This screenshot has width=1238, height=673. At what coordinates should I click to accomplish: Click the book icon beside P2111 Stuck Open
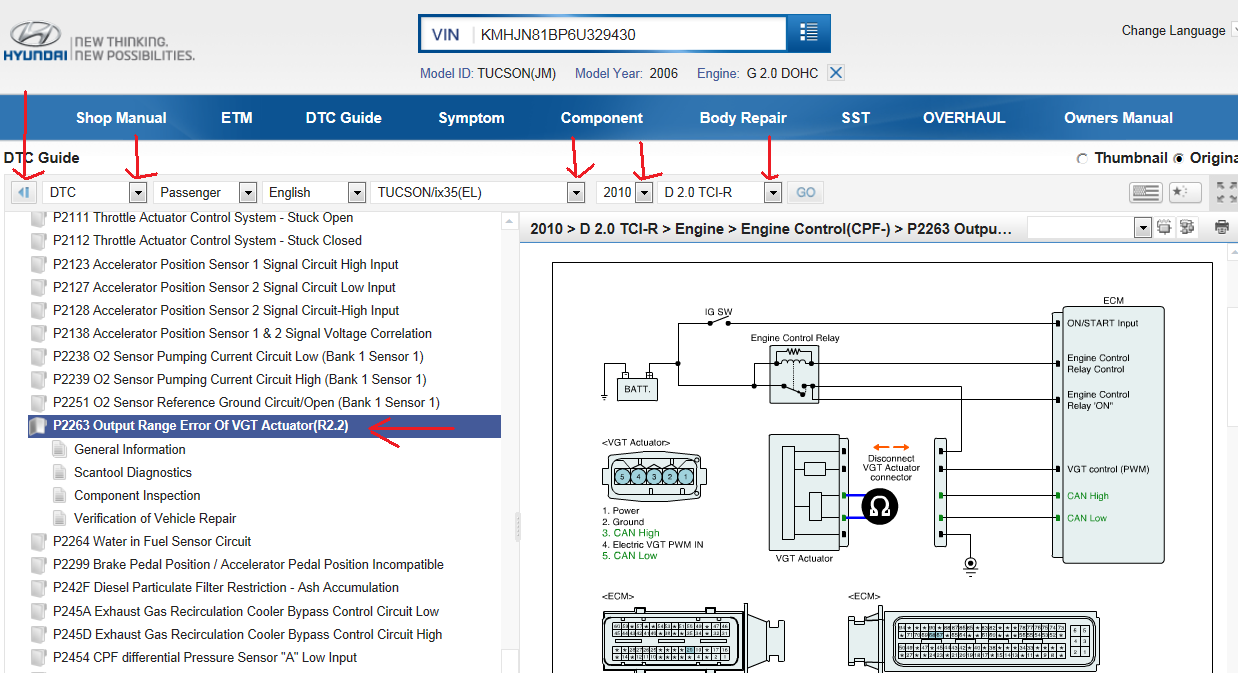(38, 217)
